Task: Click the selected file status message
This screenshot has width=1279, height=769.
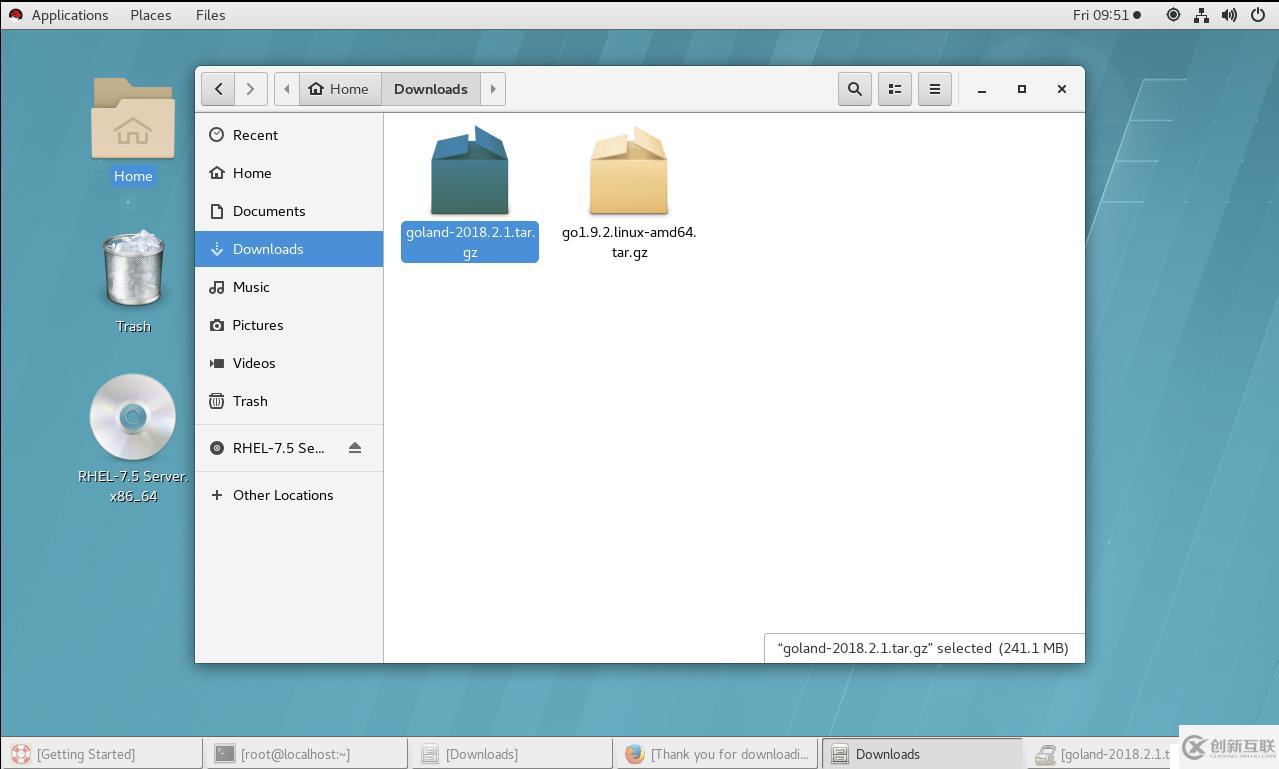Action: point(923,648)
